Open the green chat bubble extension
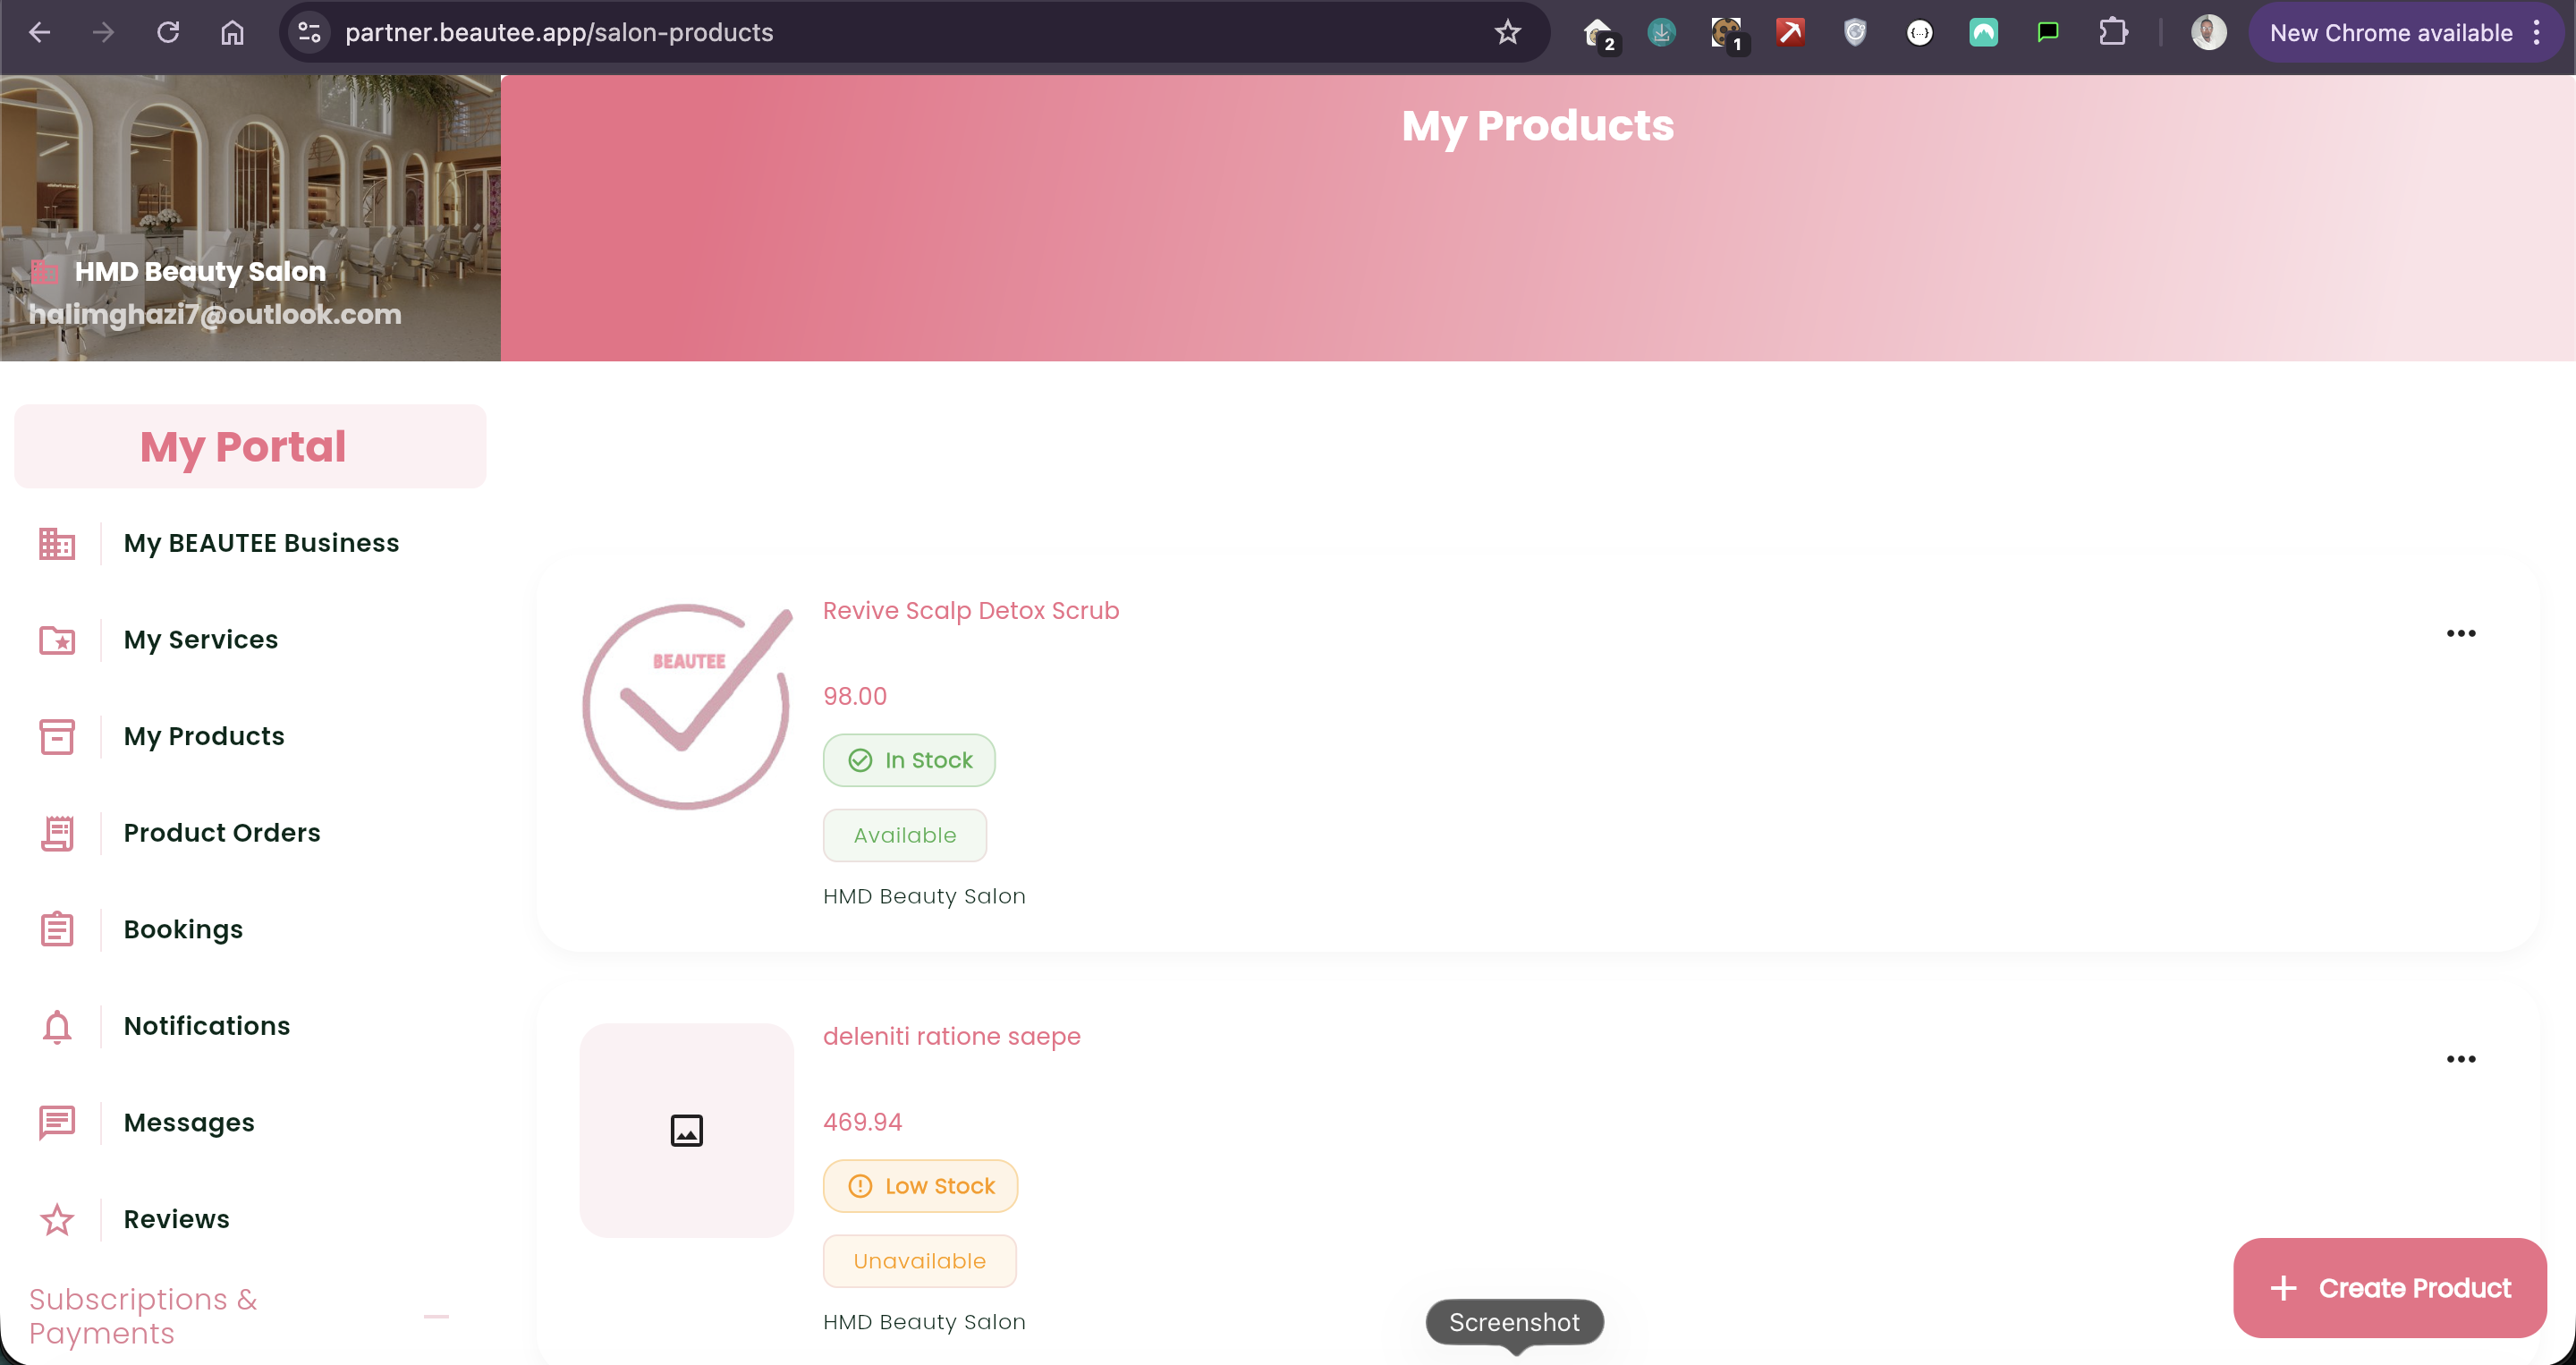 (x=2048, y=32)
